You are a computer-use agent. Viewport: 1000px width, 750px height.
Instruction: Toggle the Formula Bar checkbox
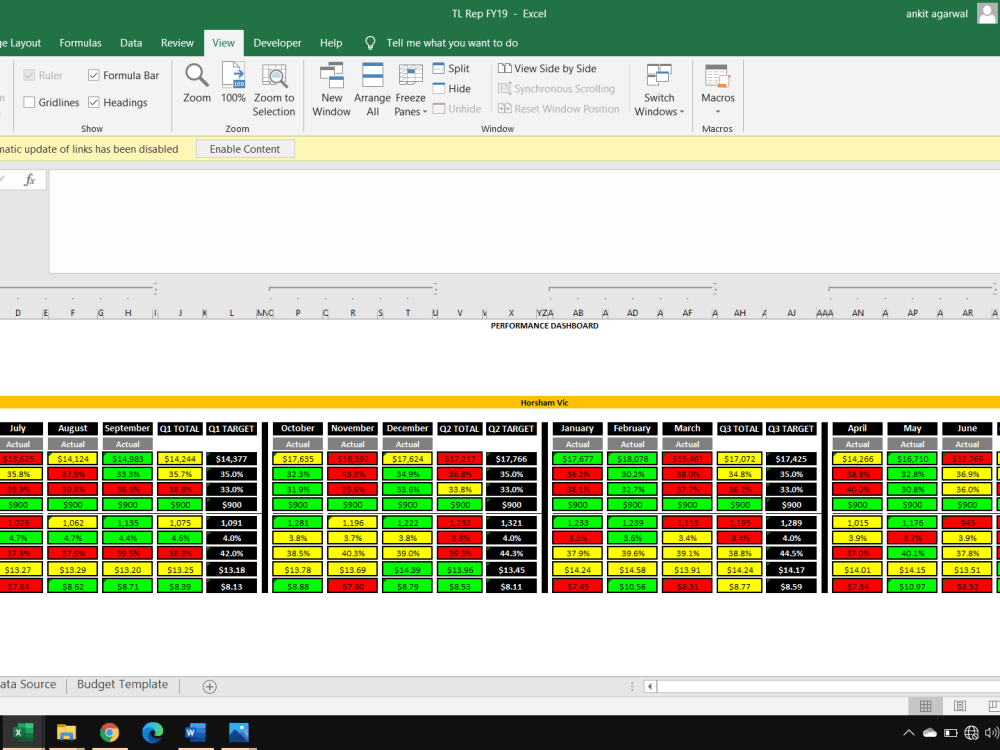94,75
